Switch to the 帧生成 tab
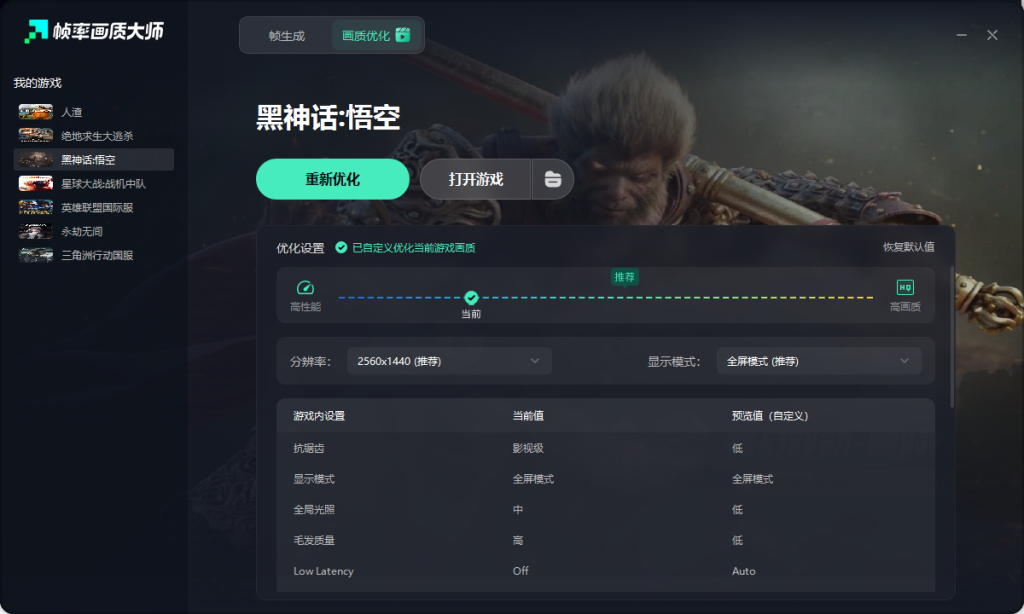 287,36
